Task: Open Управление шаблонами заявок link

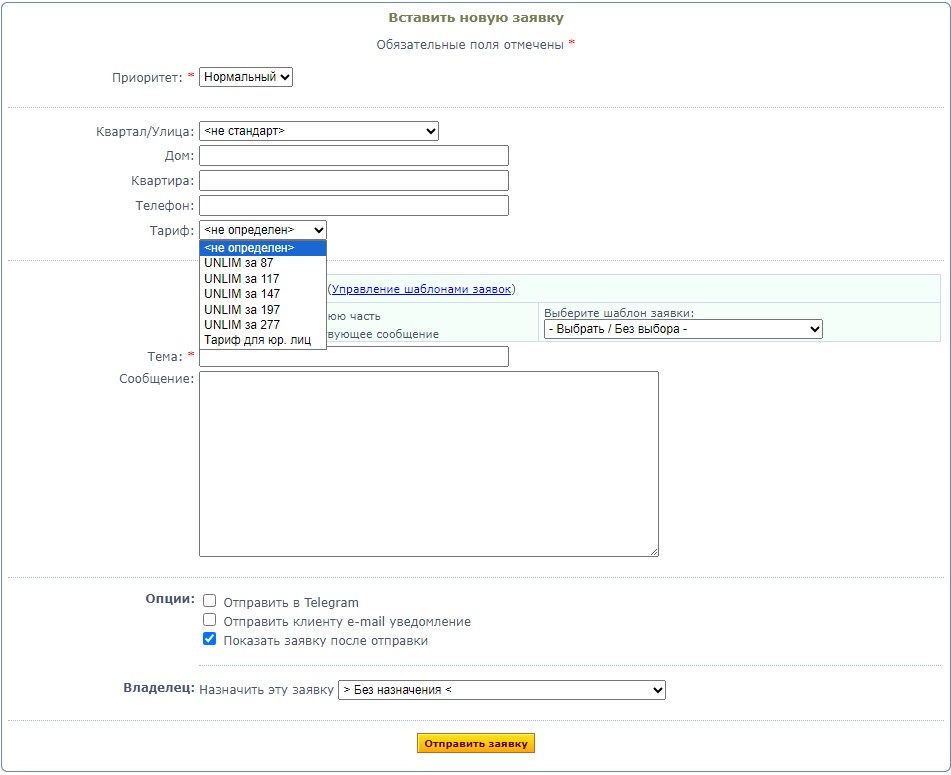Action: 422,289
